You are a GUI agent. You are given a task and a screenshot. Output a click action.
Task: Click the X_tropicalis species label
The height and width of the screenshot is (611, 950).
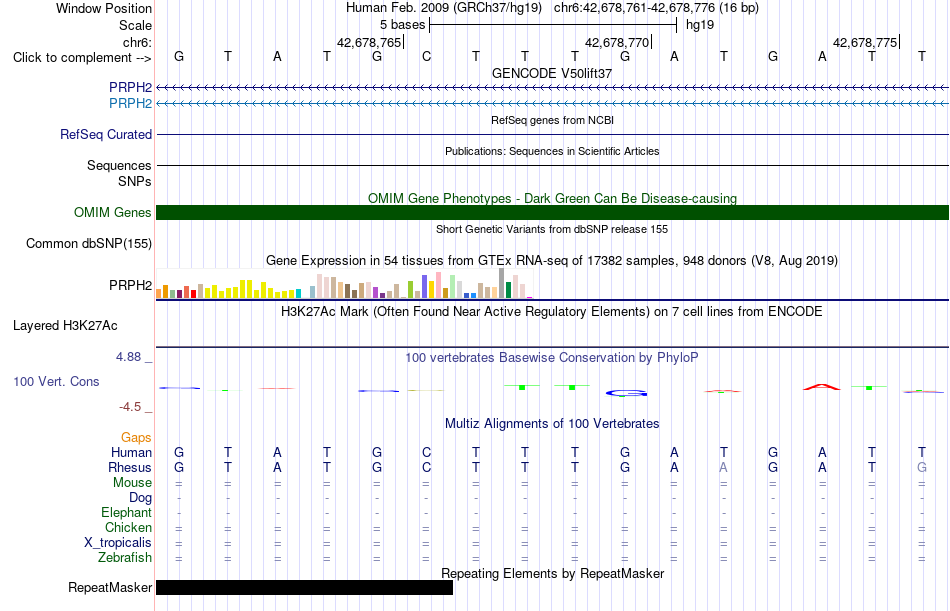[118, 543]
